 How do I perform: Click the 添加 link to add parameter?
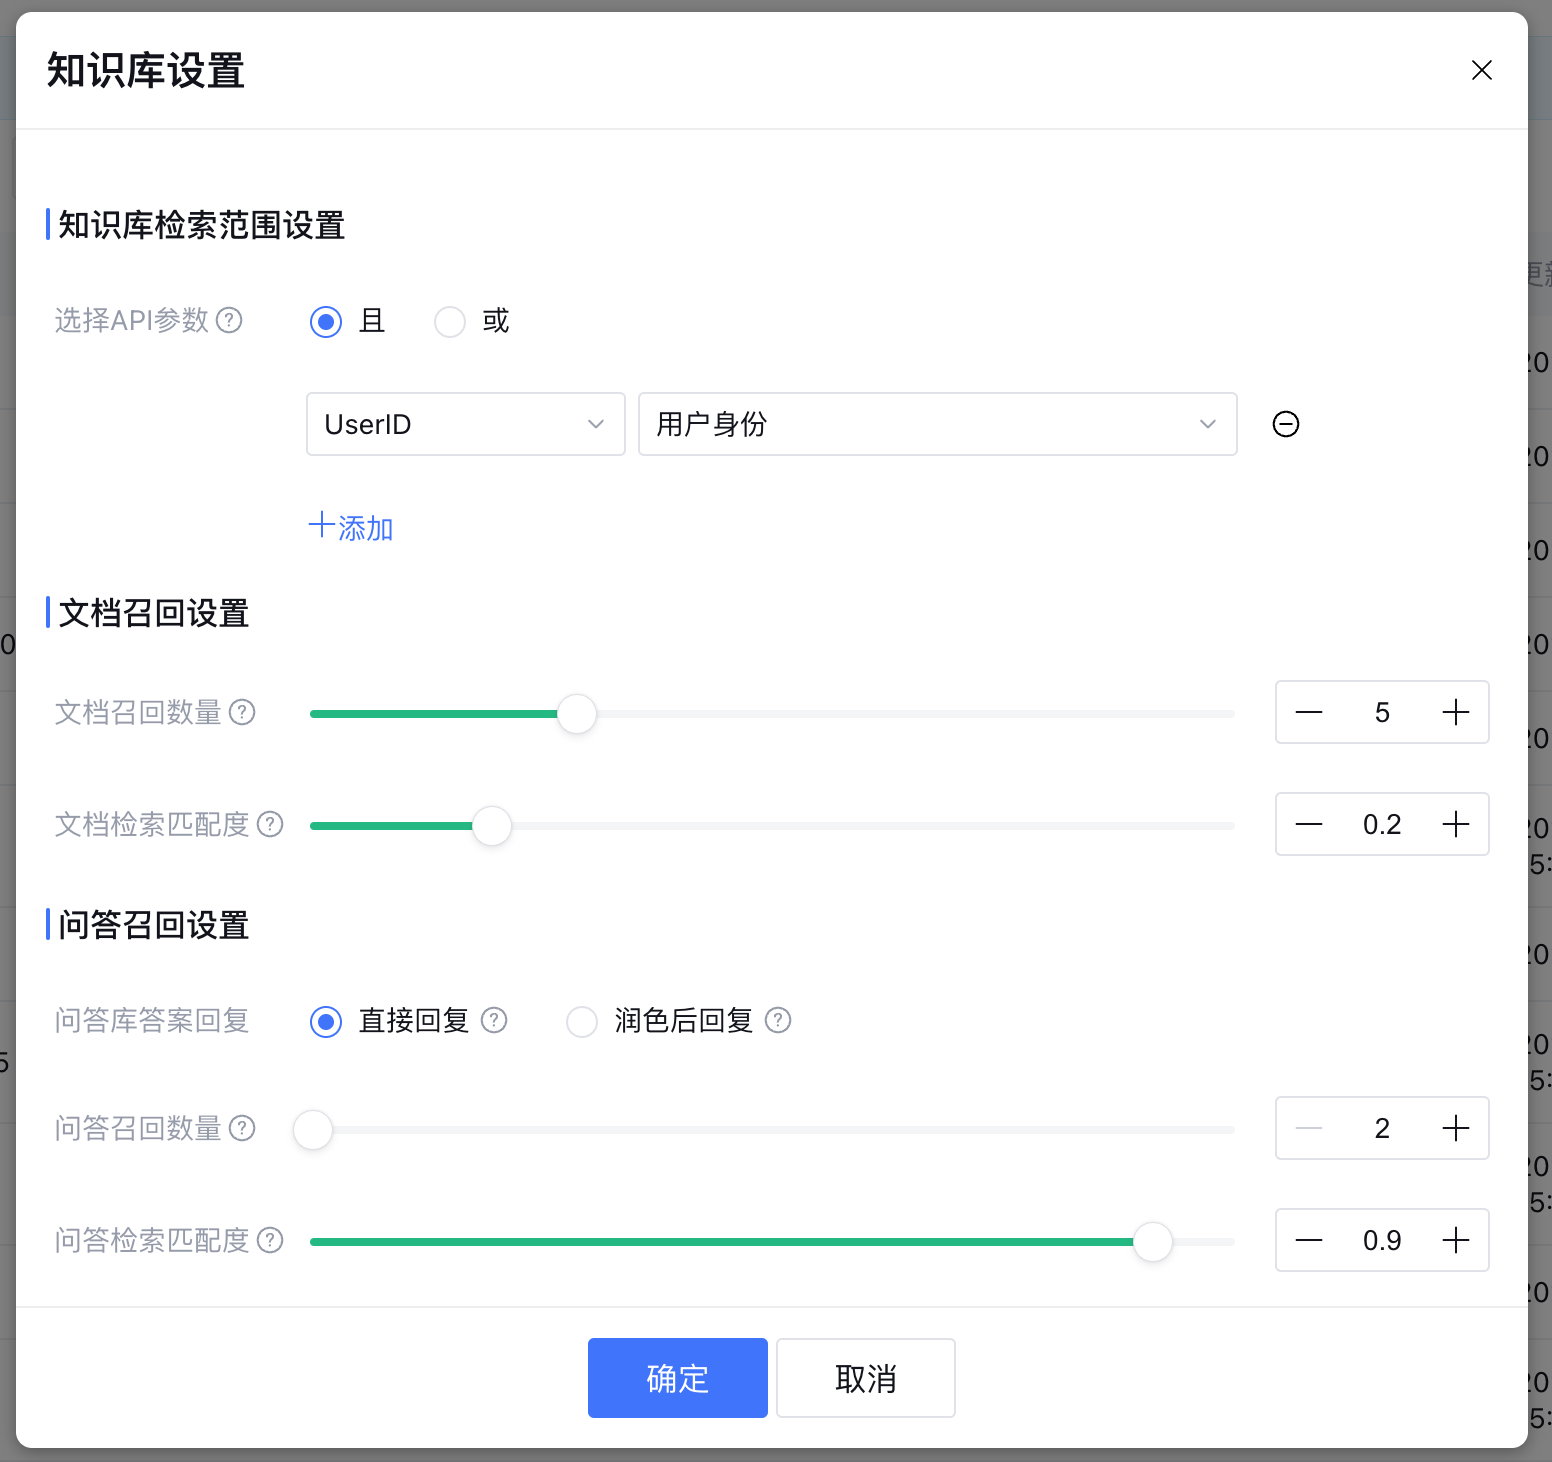pyautogui.click(x=351, y=527)
